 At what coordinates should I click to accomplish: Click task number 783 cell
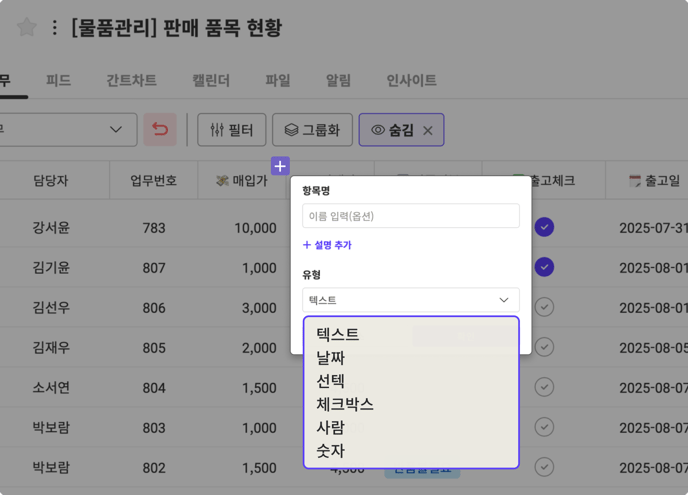click(154, 228)
